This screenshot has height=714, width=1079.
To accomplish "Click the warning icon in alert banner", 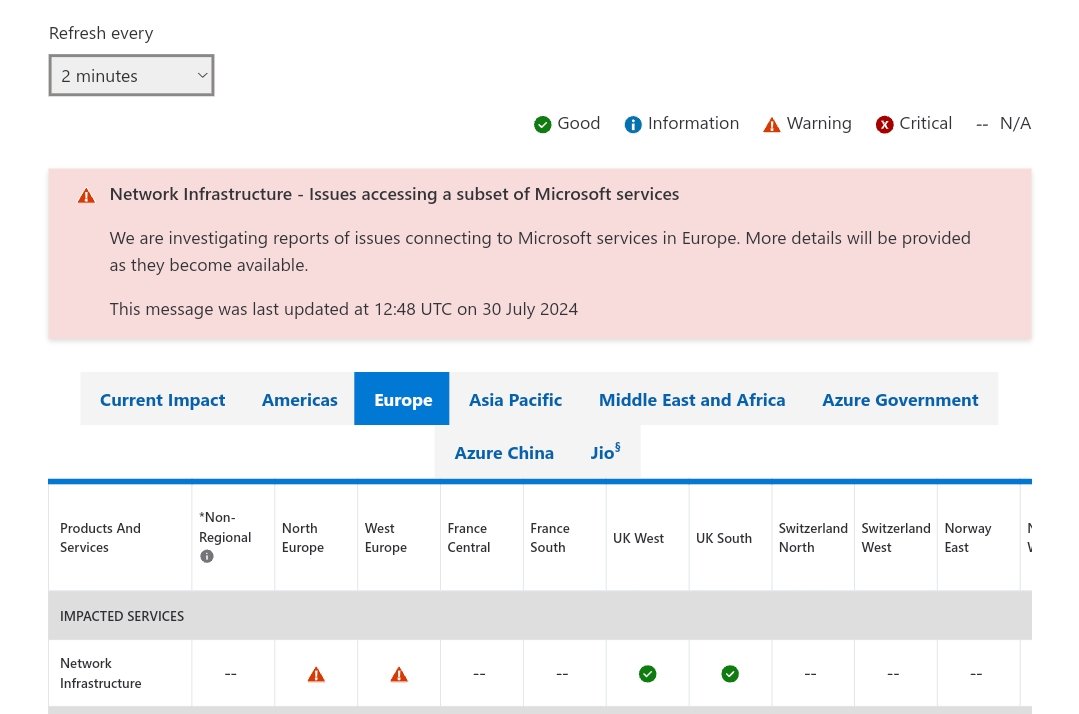I will 86,196.
